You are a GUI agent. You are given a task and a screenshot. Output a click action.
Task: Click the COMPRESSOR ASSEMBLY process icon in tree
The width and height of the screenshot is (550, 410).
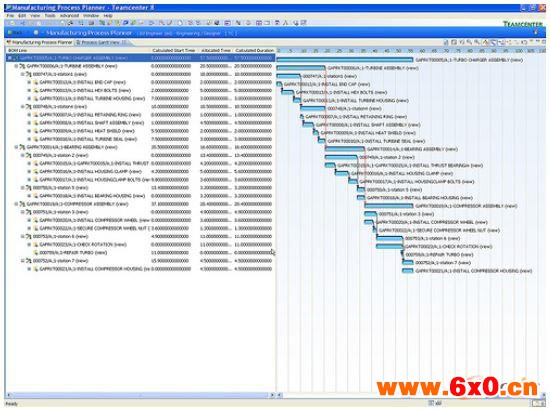(22, 204)
